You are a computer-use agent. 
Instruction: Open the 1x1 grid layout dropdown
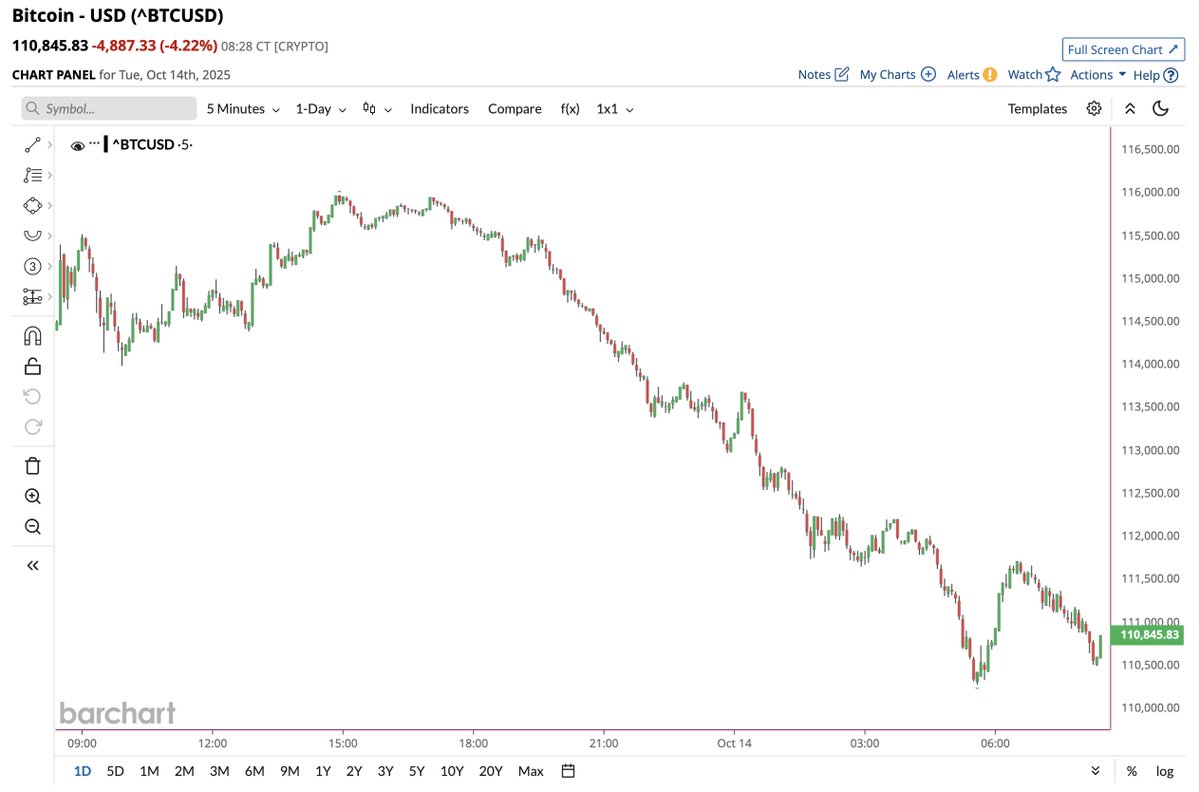(615, 109)
